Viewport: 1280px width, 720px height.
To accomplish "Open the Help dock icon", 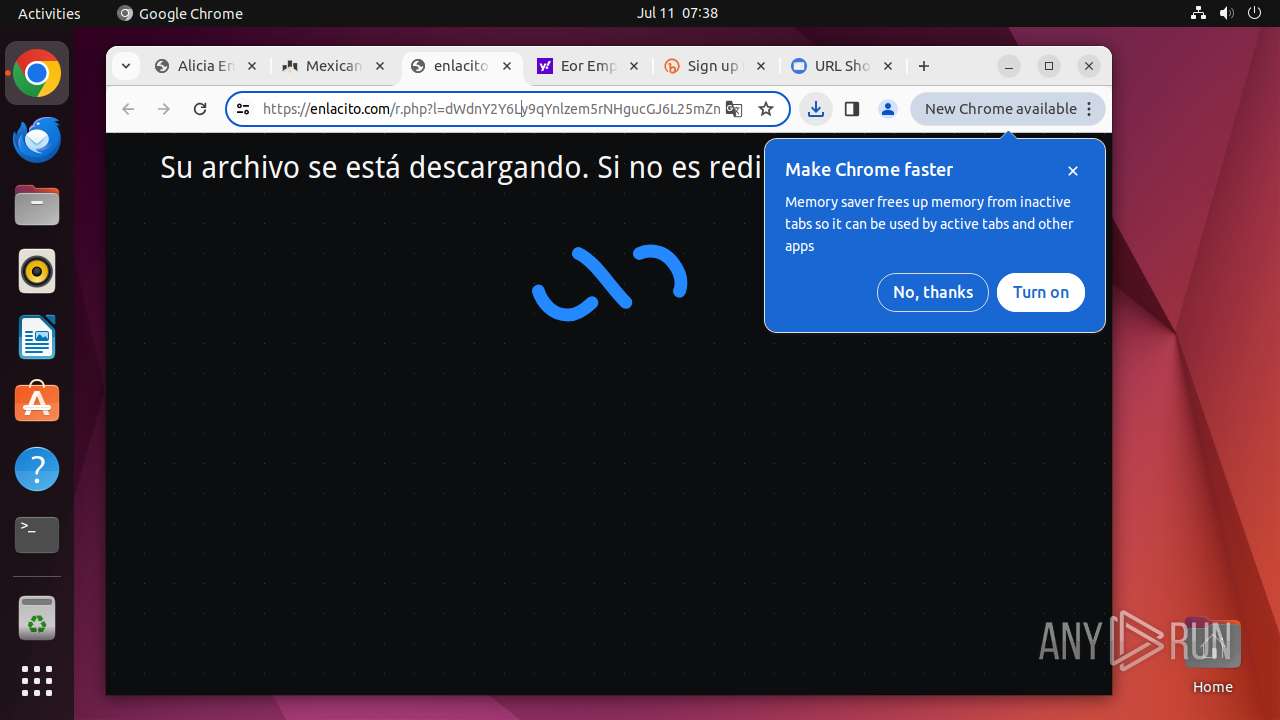I will click(37, 469).
